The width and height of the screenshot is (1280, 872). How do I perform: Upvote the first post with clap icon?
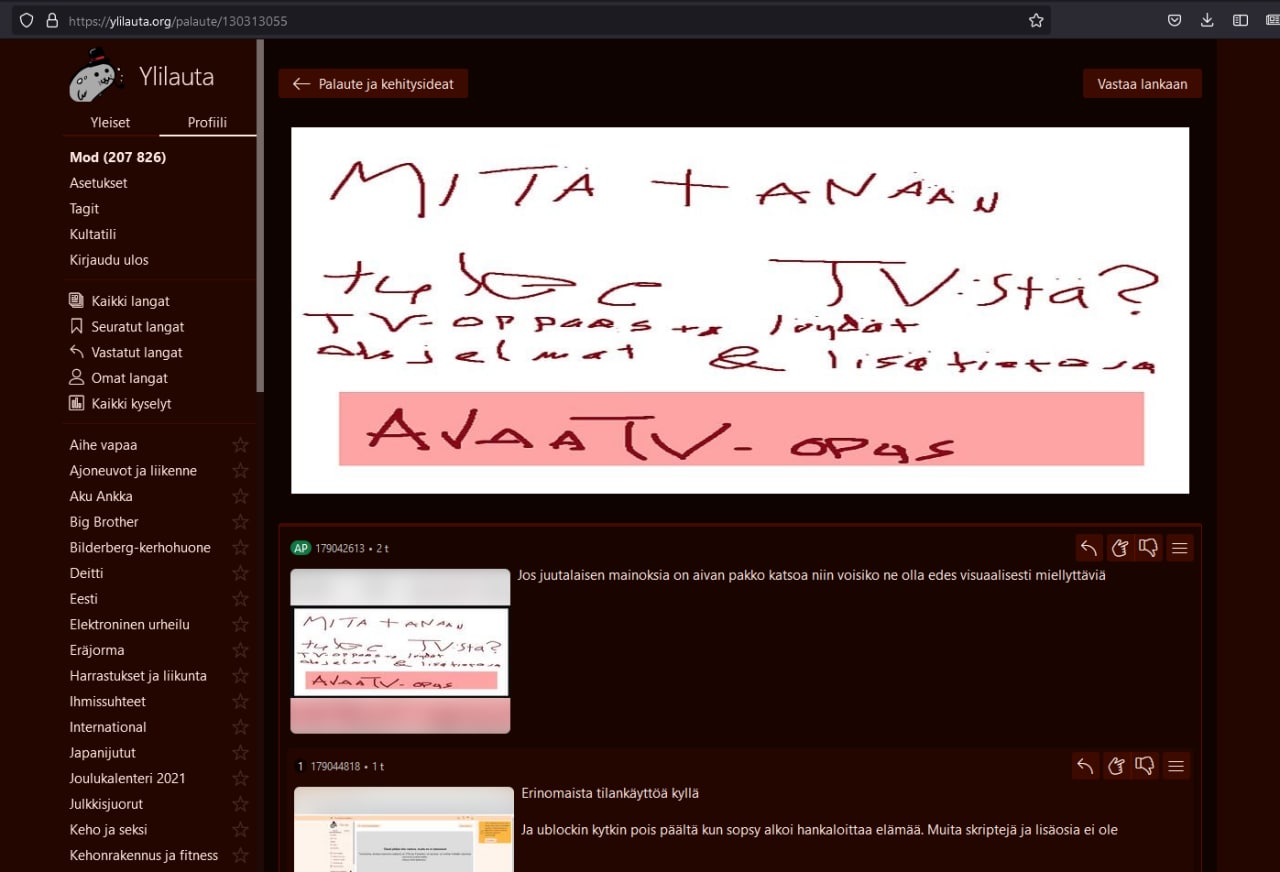1119,548
